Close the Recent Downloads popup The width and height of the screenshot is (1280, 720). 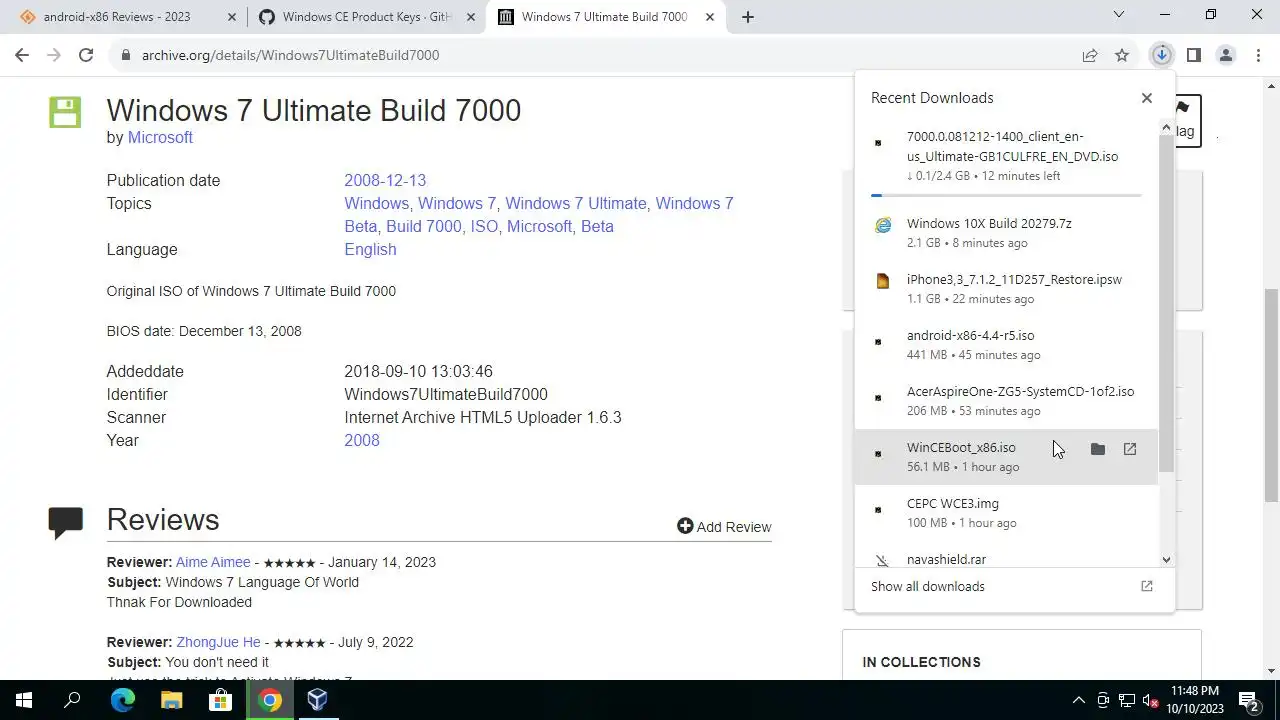coord(1146,98)
